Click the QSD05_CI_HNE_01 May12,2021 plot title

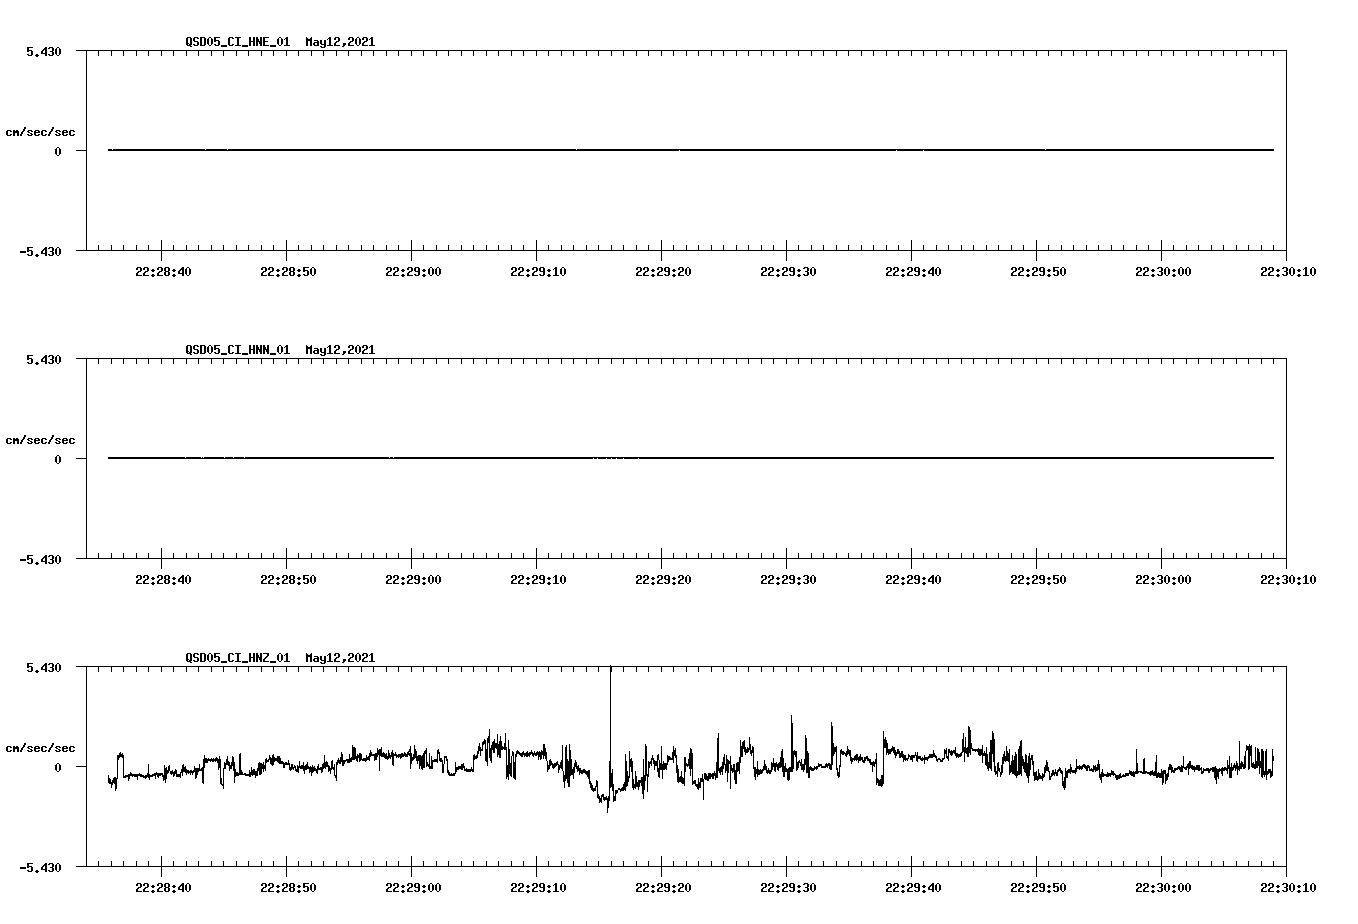[x=280, y=42]
